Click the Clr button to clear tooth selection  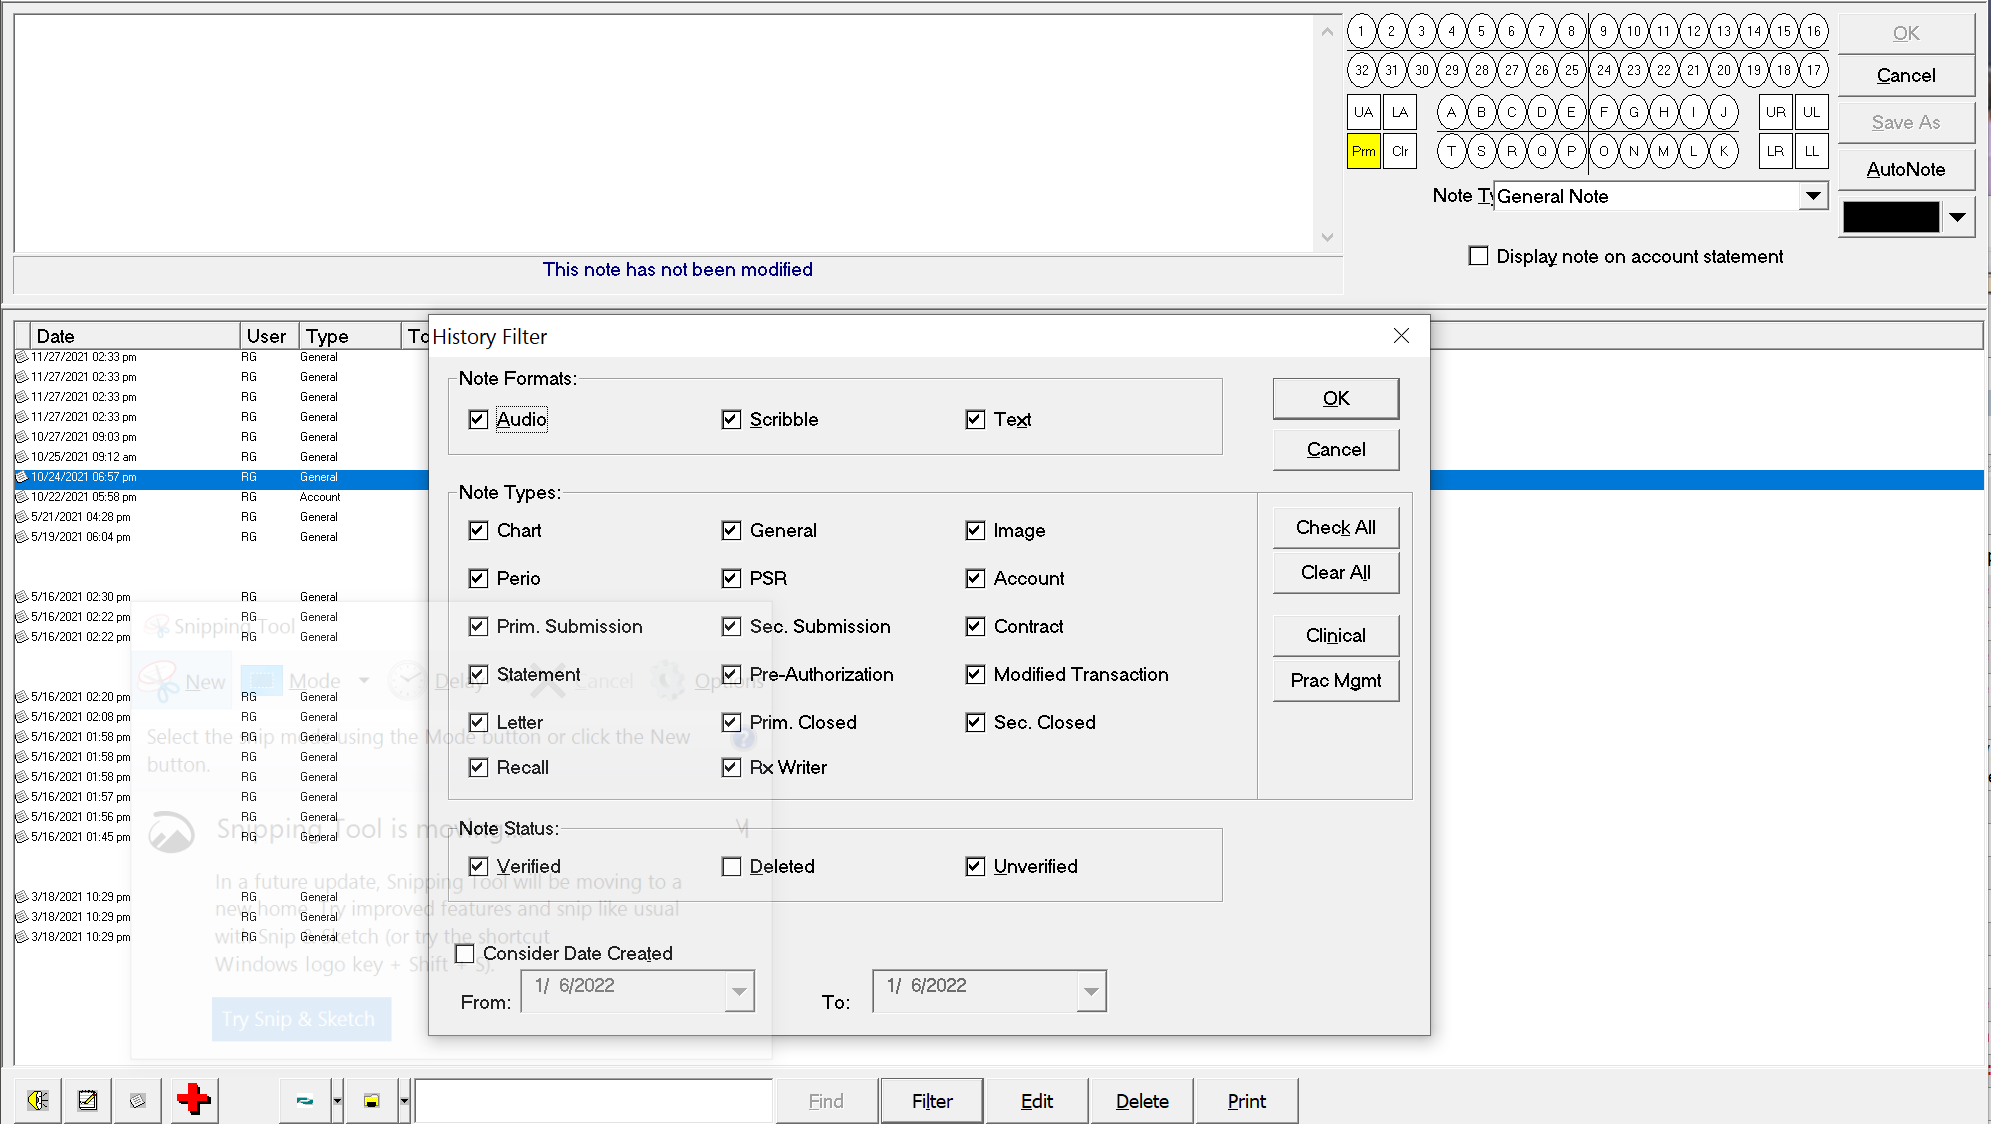click(1399, 151)
